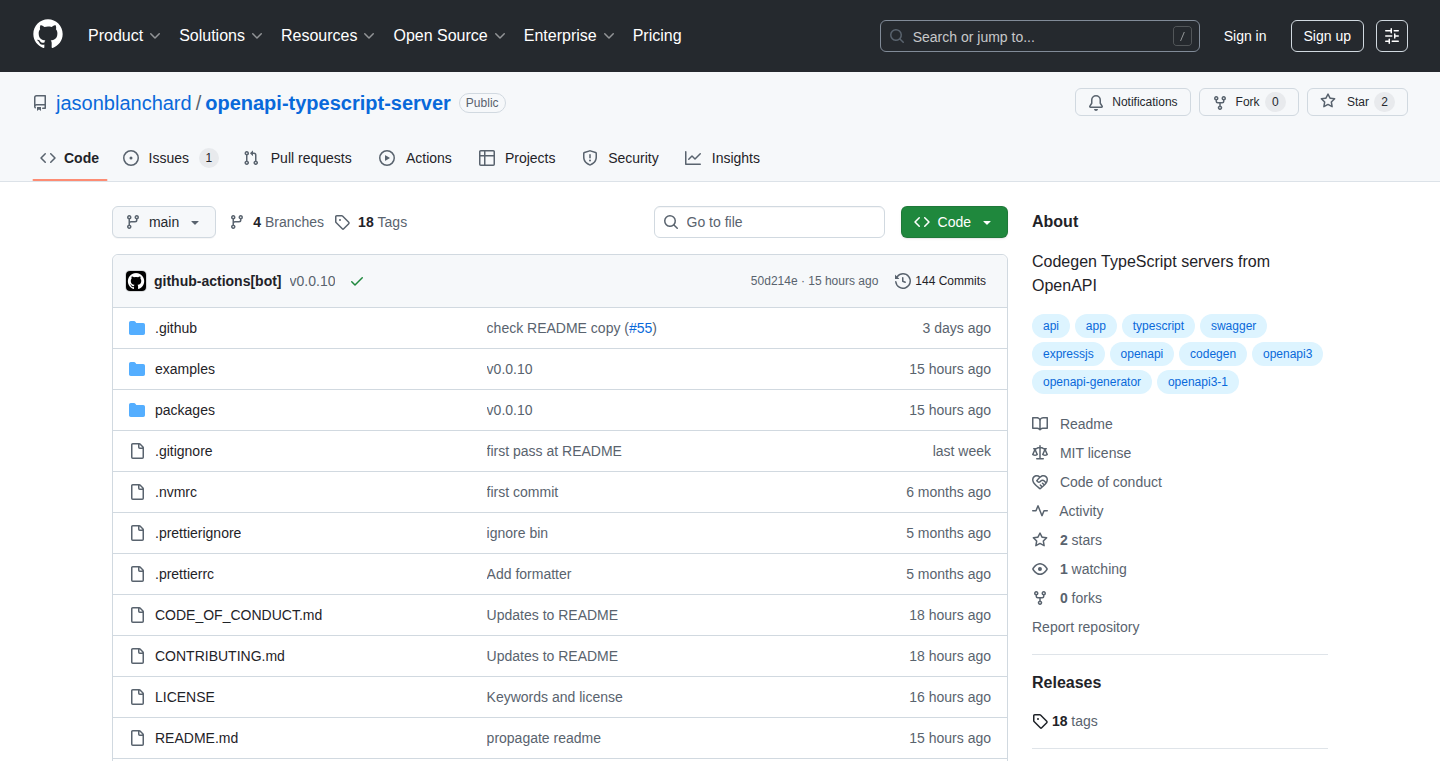Click the MIT license scale icon
The image size is (1440, 761).
pos(1040,453)
